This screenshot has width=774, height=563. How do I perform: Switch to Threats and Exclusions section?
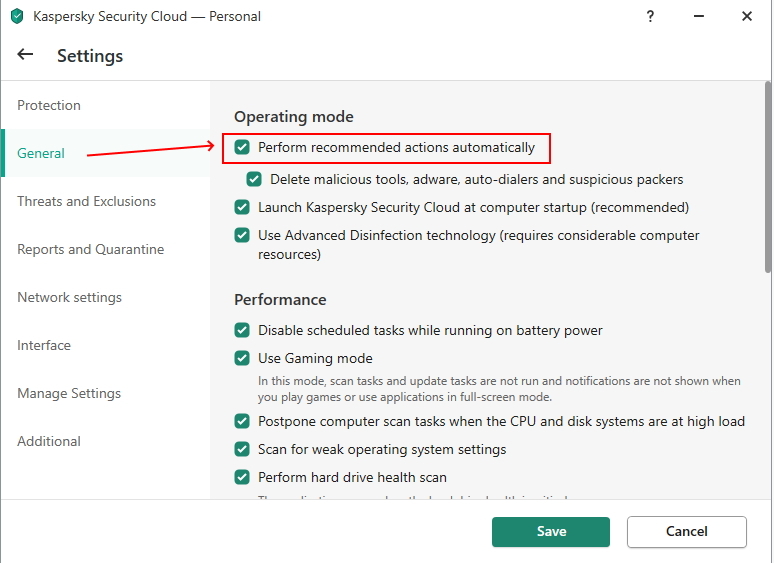point(86,201)
